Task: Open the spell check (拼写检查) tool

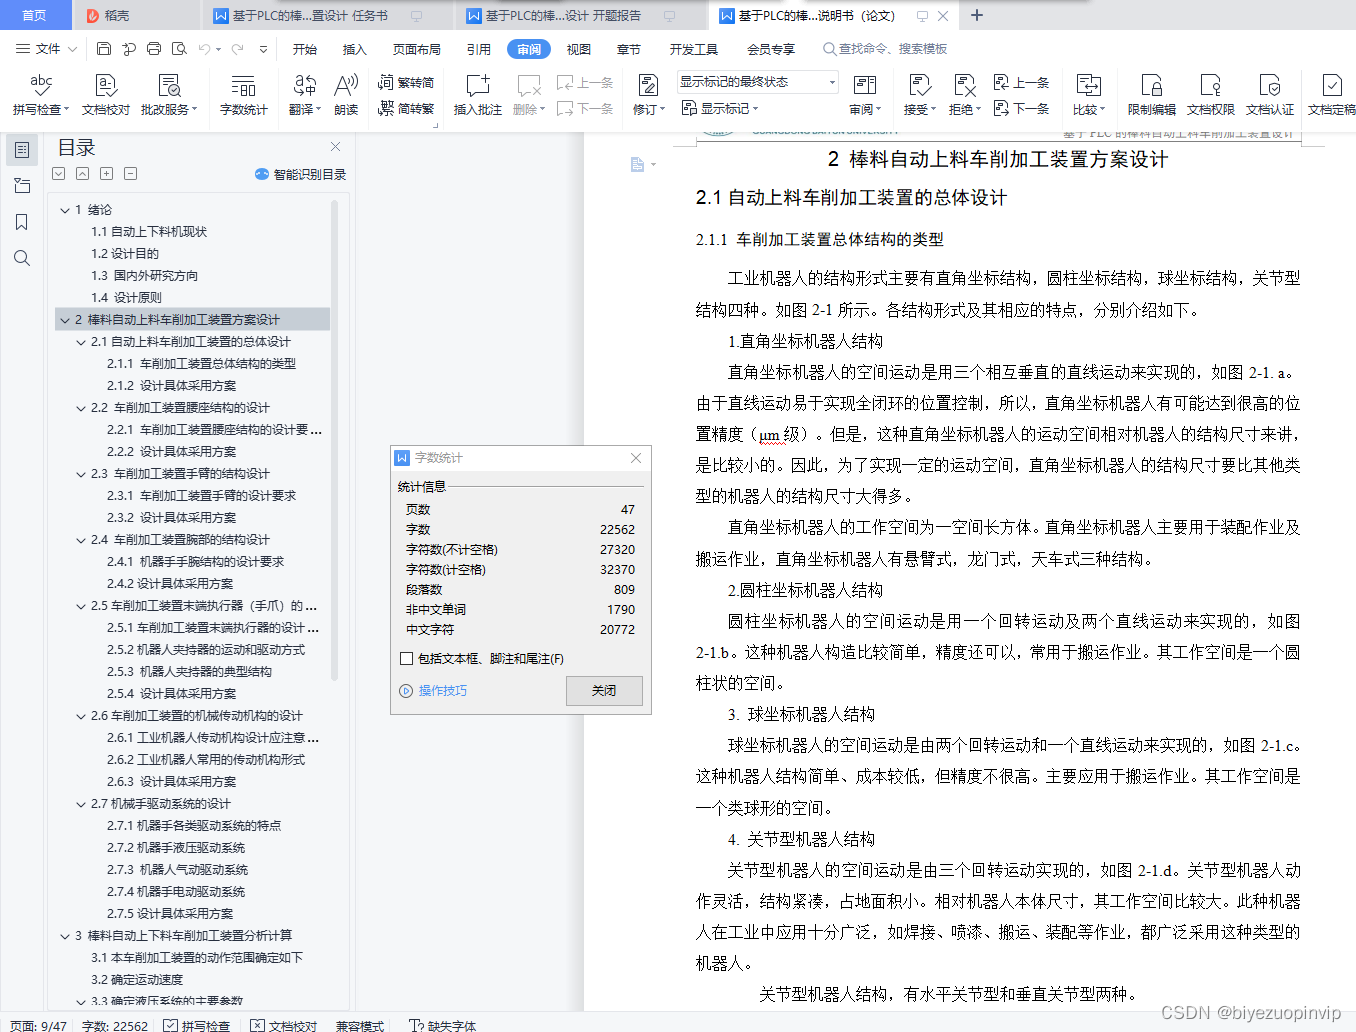Action: coord(40,95)
